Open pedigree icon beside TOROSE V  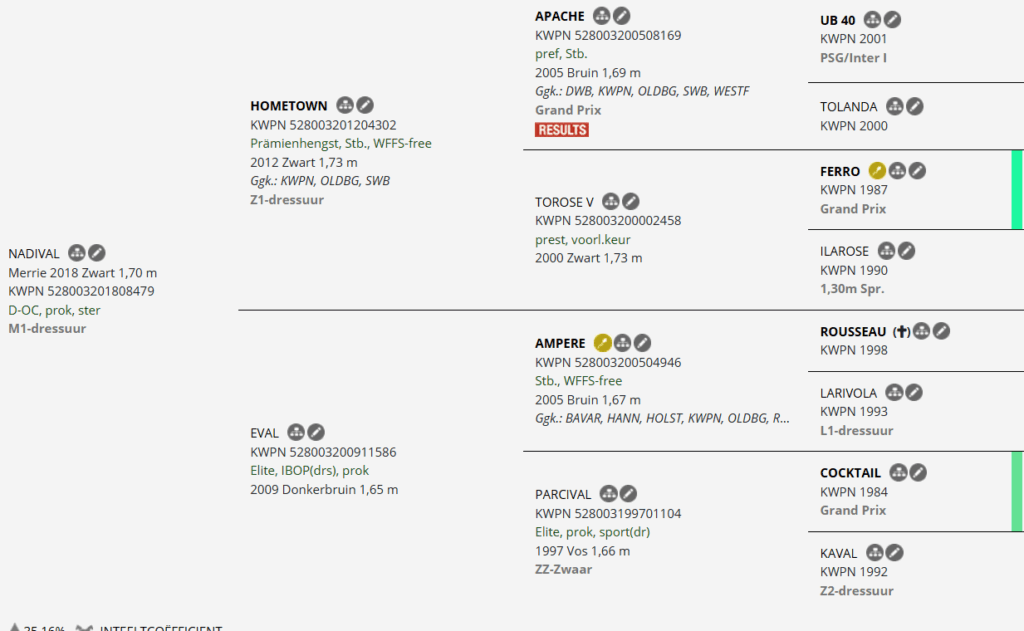[x=610, y=202]
